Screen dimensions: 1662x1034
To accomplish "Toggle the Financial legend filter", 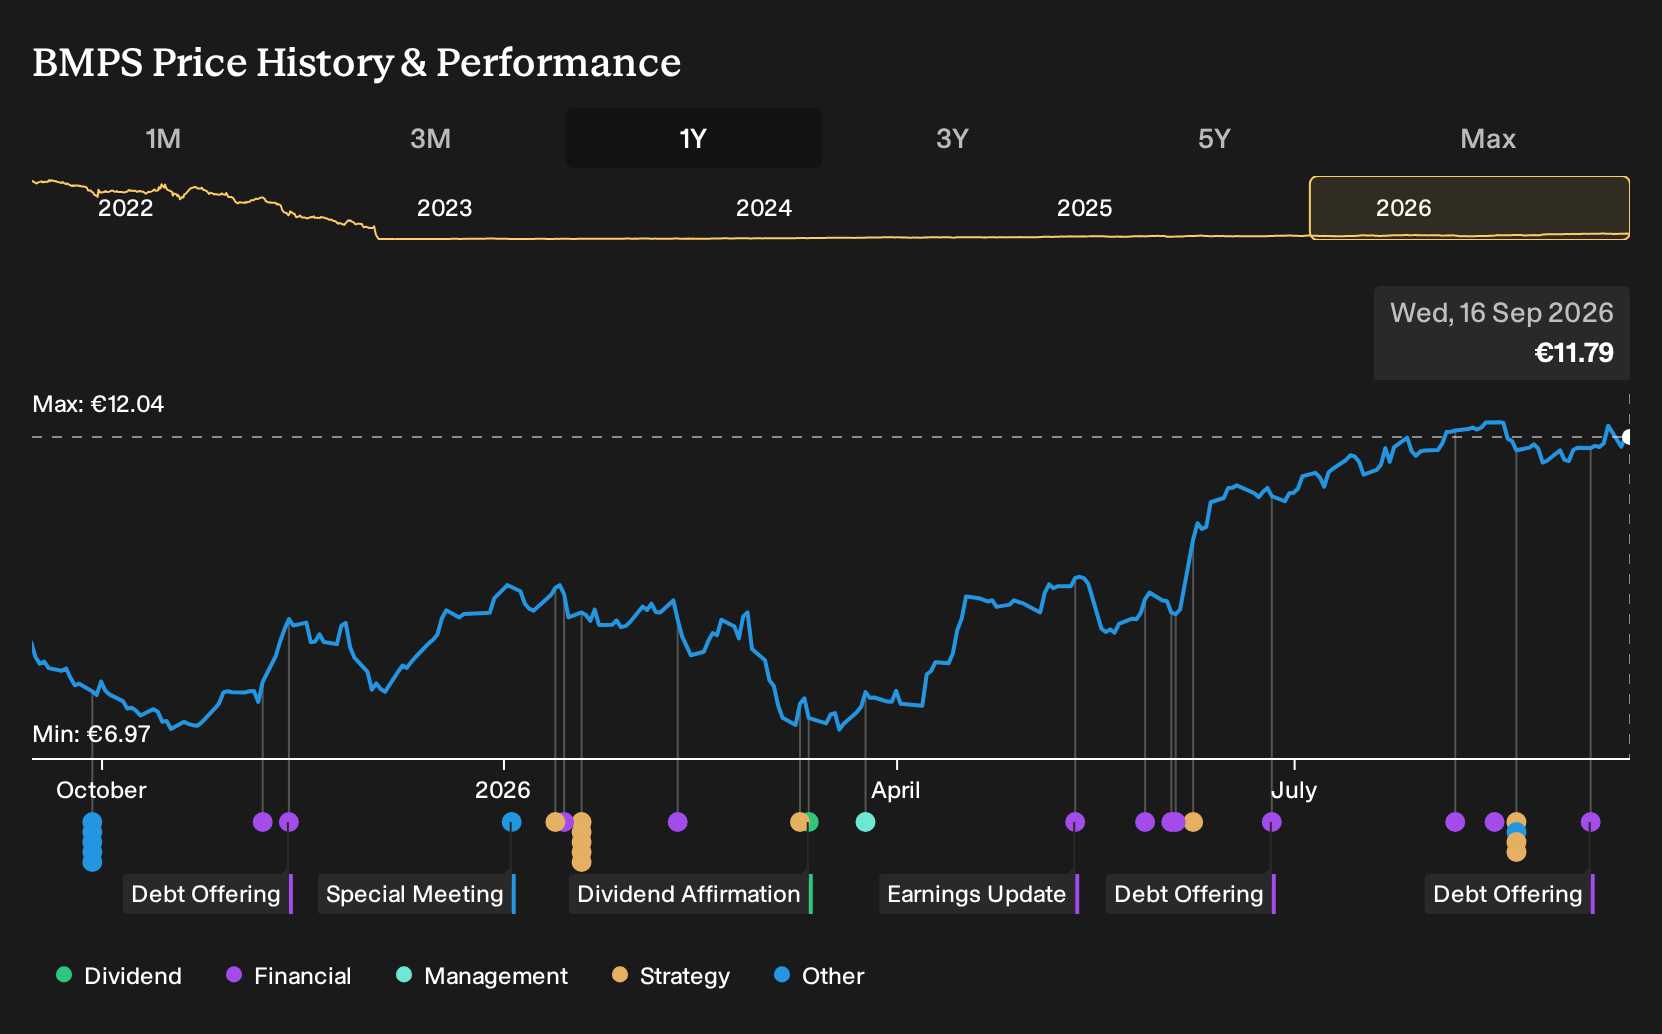I will tap(289, 976).
